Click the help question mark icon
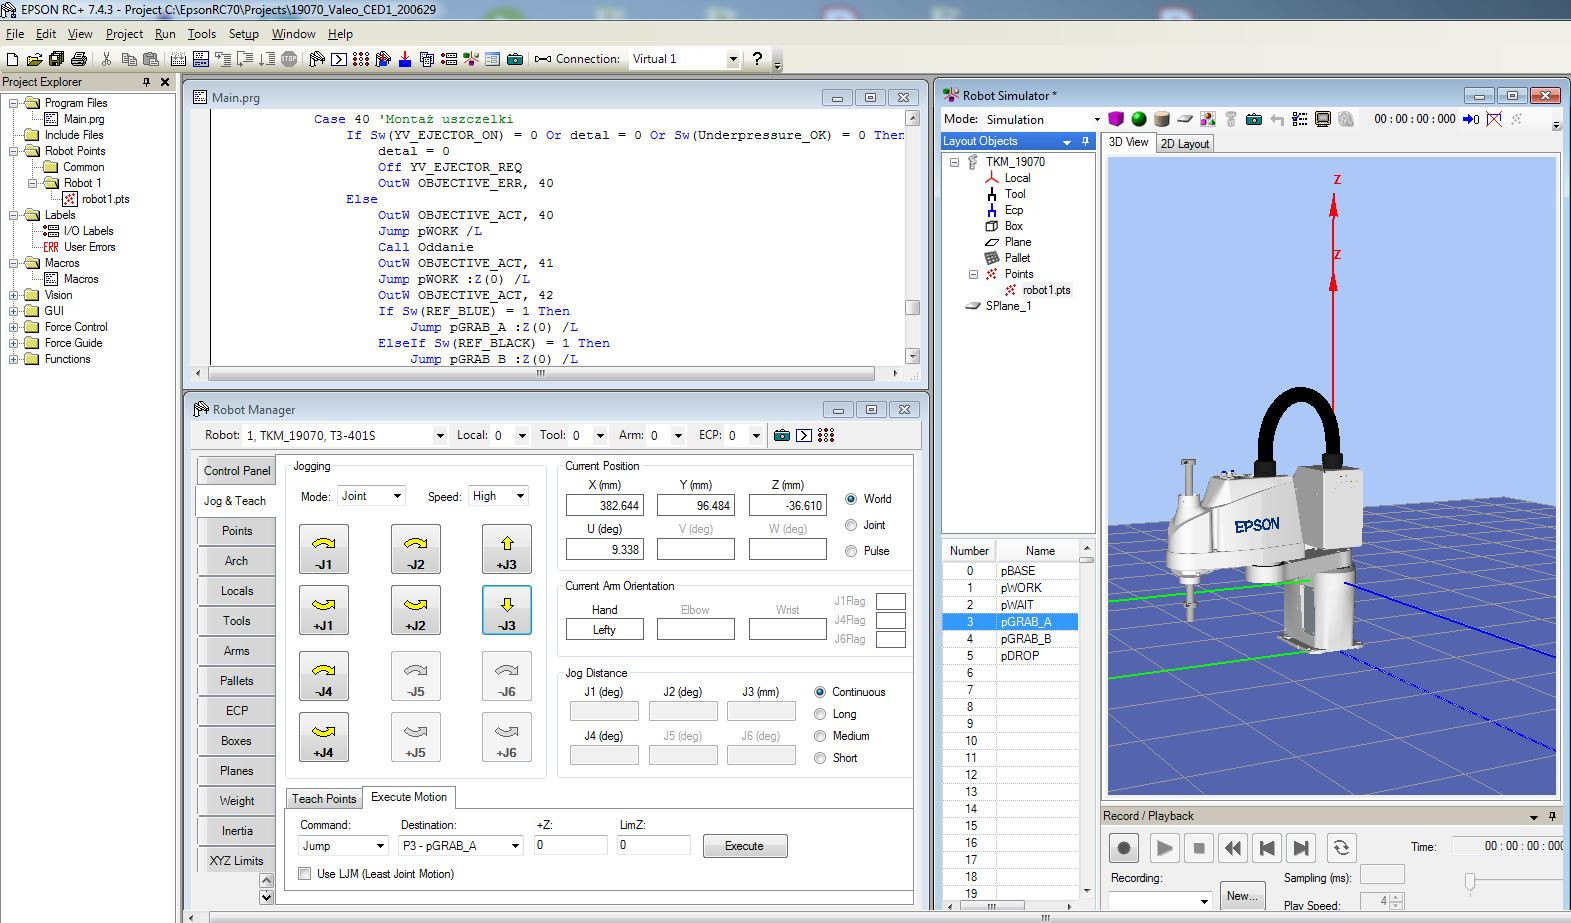This screenshot has height=923, width=1571. pos(757,59)
